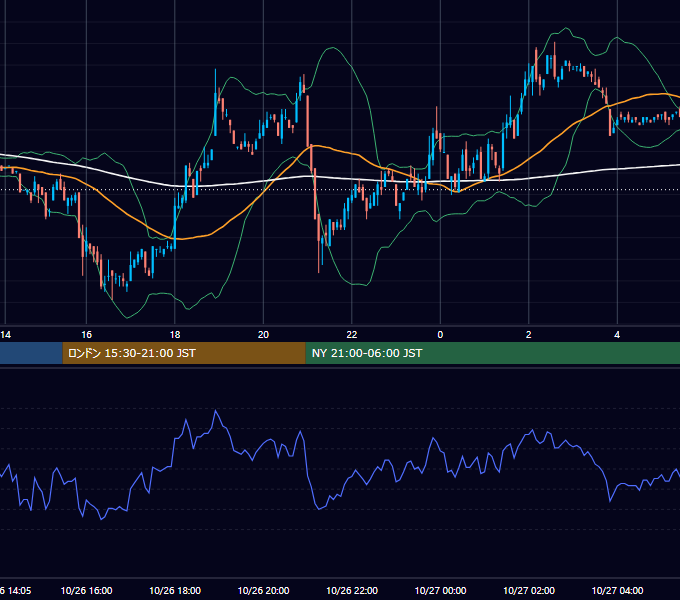680x600 pixels.
Task: Click the 10/27 04:00 indicator time label
Action: click(x=618, y=591)
